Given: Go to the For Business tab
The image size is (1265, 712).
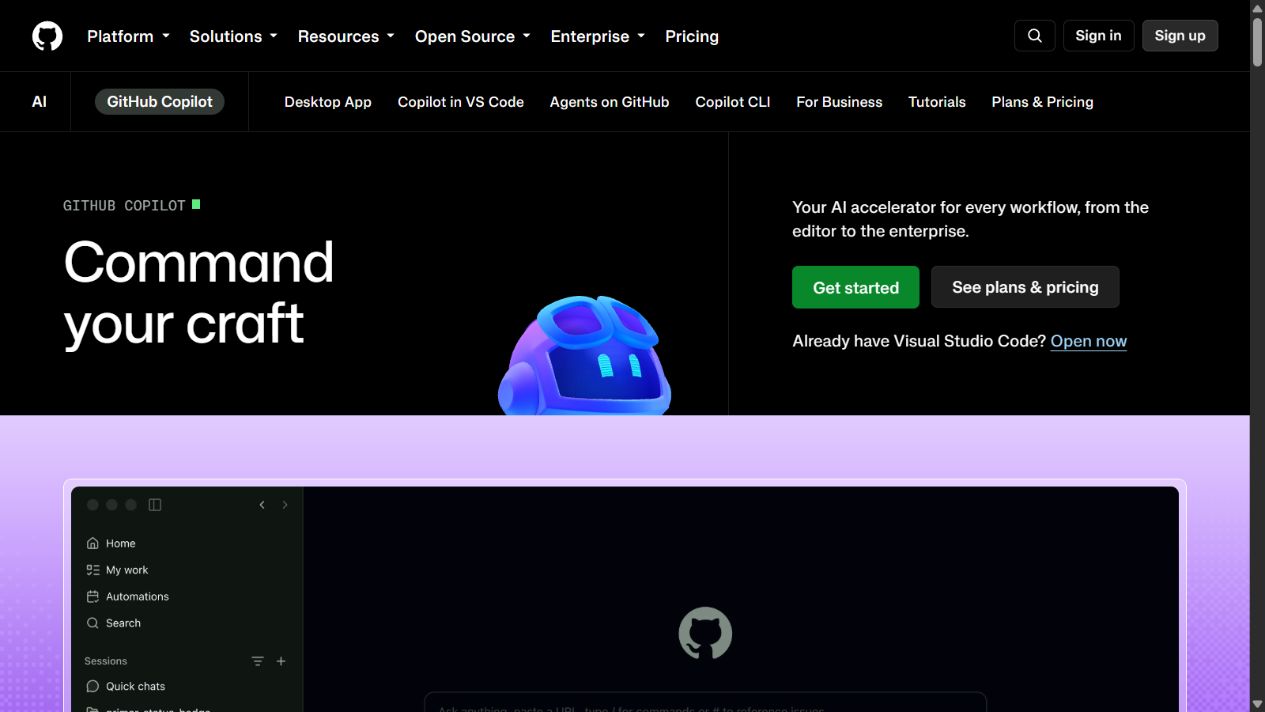Looking at the screenshot, I should pos(839,102).
